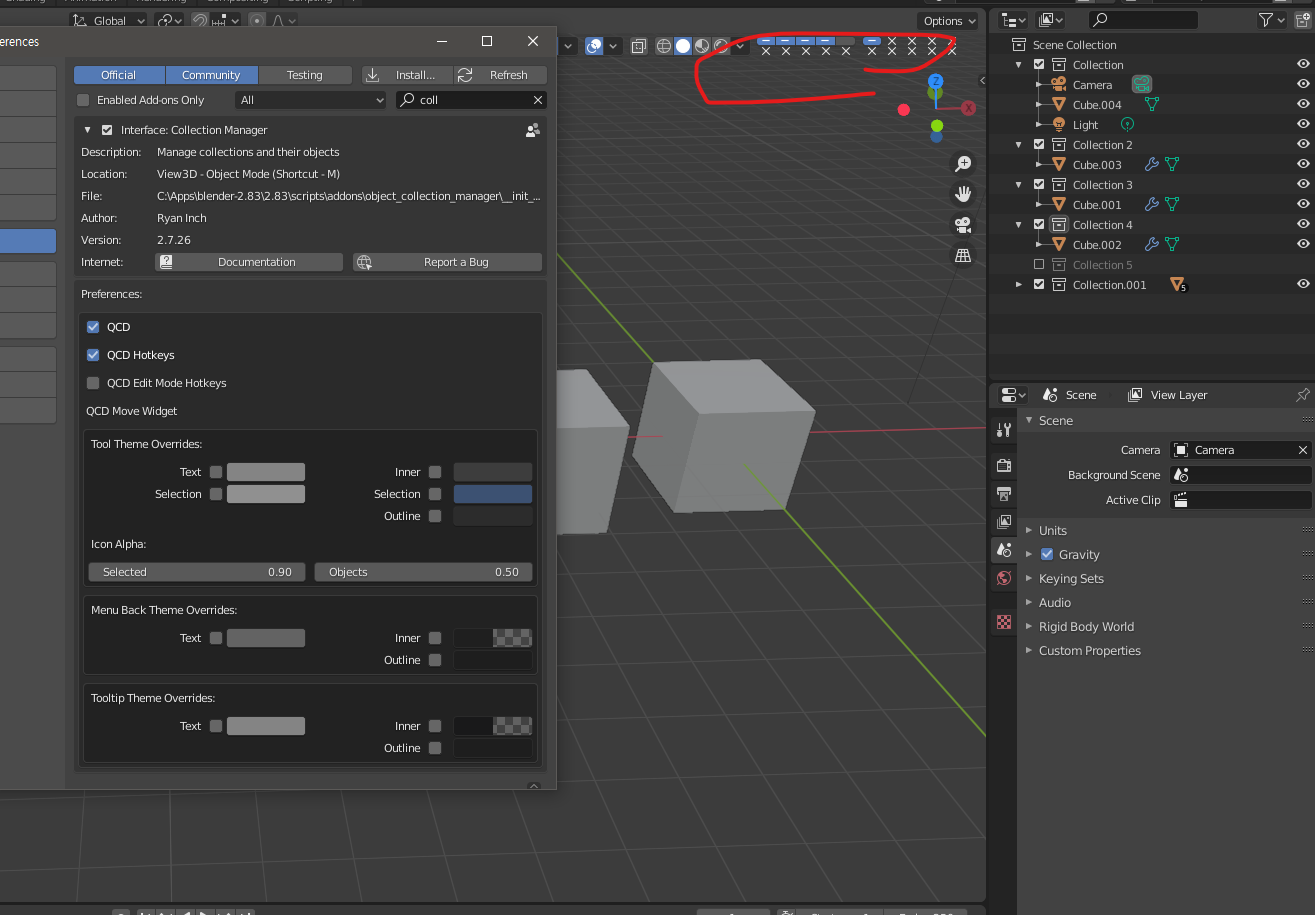Open the outliner filter dropdown
The height and width of the screenshot is (915, 1315).
pos(1270,20)
